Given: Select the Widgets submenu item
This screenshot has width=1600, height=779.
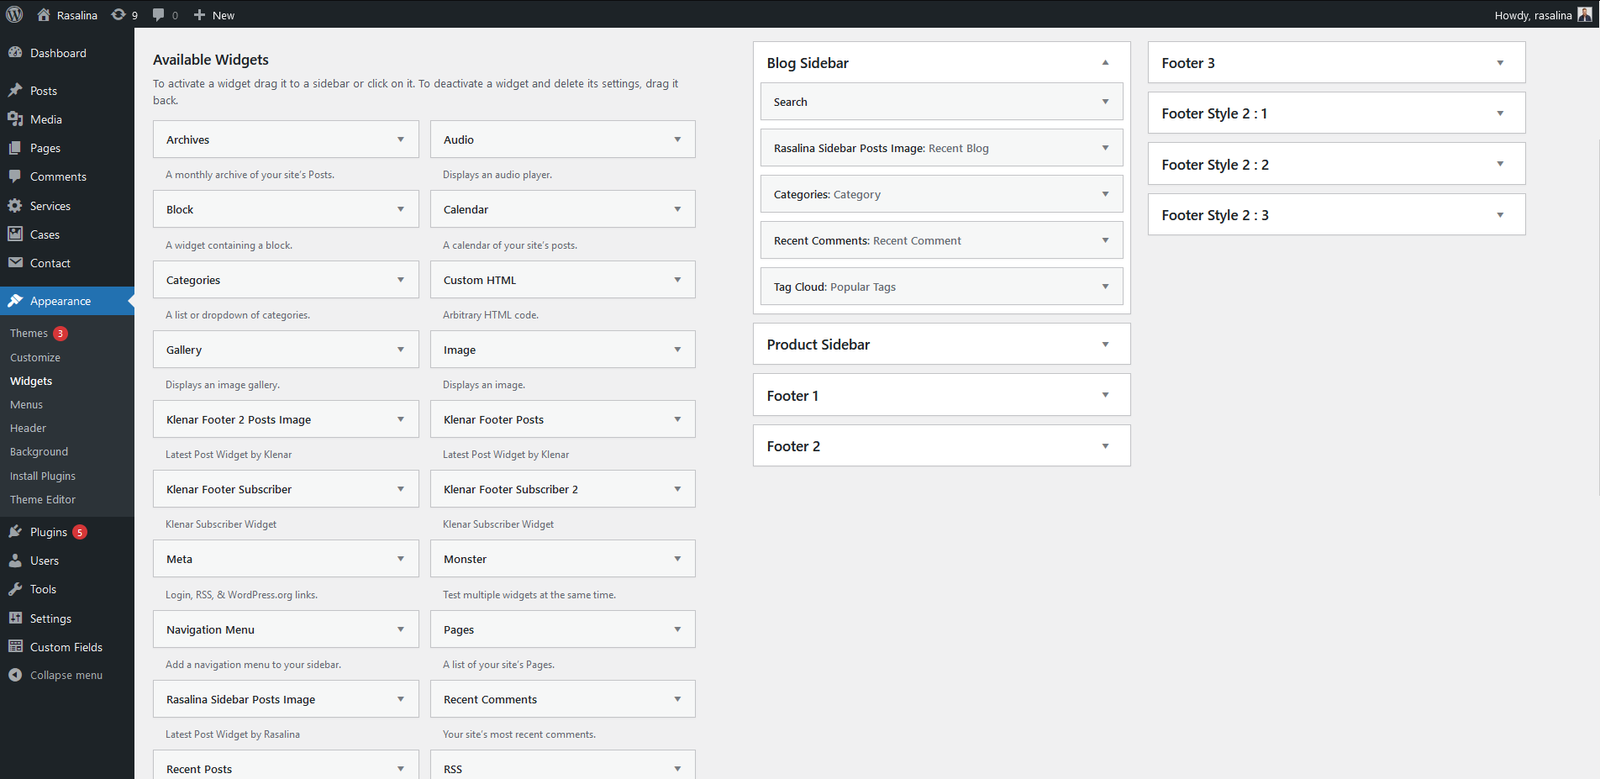Looking at the screenshot, I should 31,381.
